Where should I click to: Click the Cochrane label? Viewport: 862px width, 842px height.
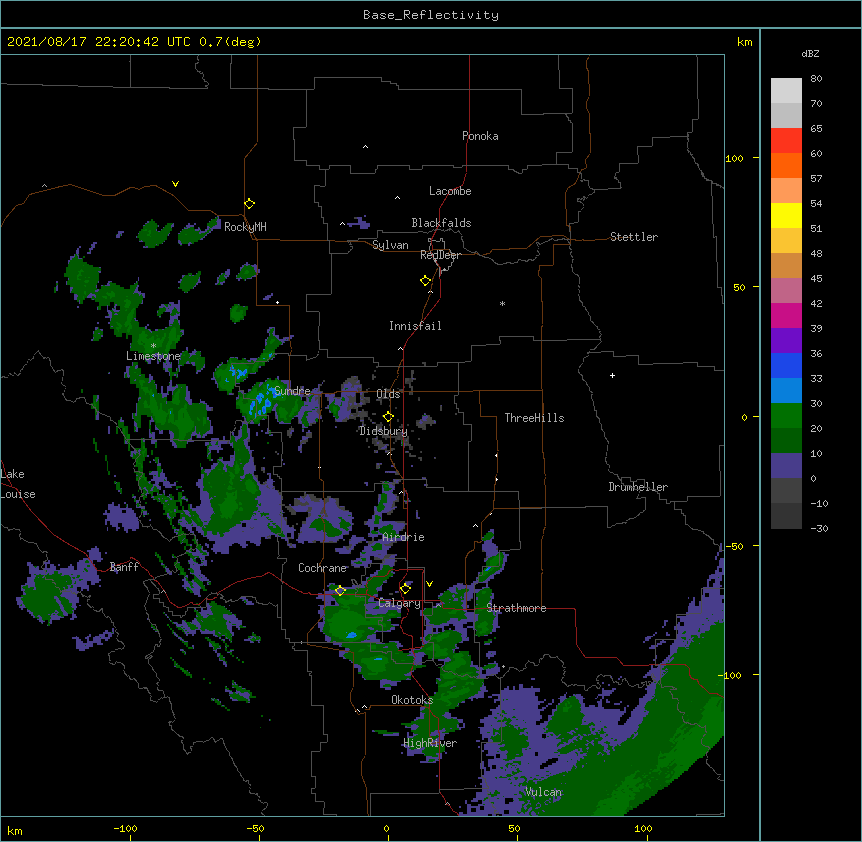(322, 568)
